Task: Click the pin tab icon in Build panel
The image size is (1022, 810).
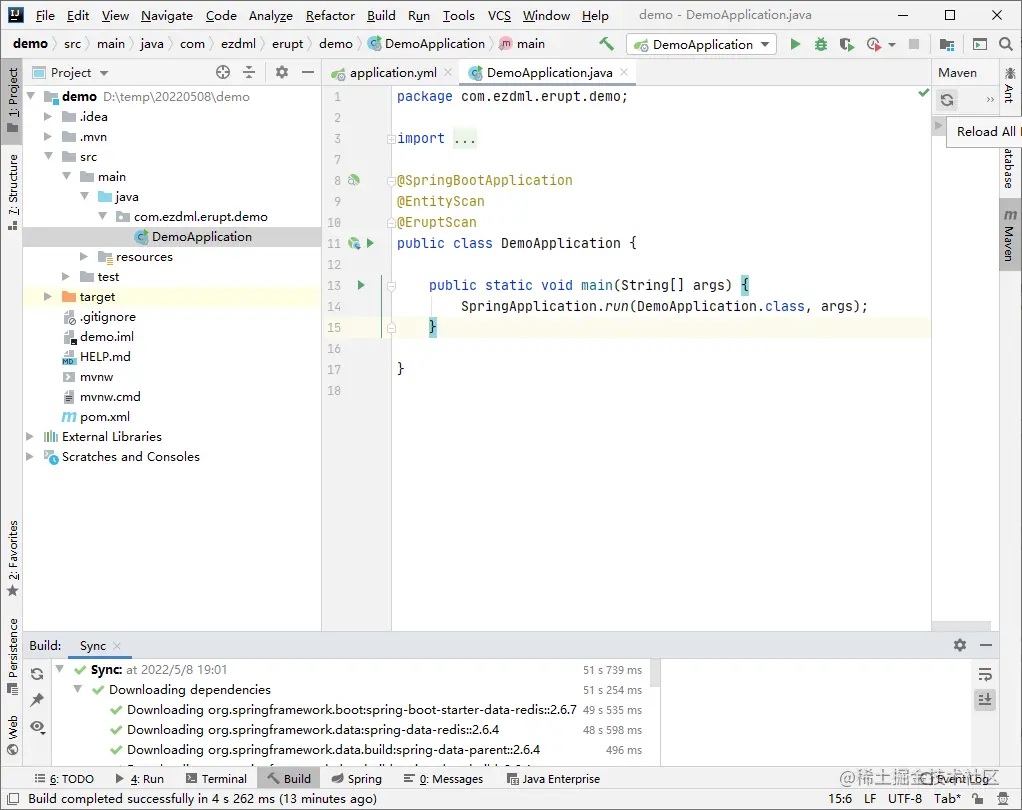Action: tap(37, 700)
